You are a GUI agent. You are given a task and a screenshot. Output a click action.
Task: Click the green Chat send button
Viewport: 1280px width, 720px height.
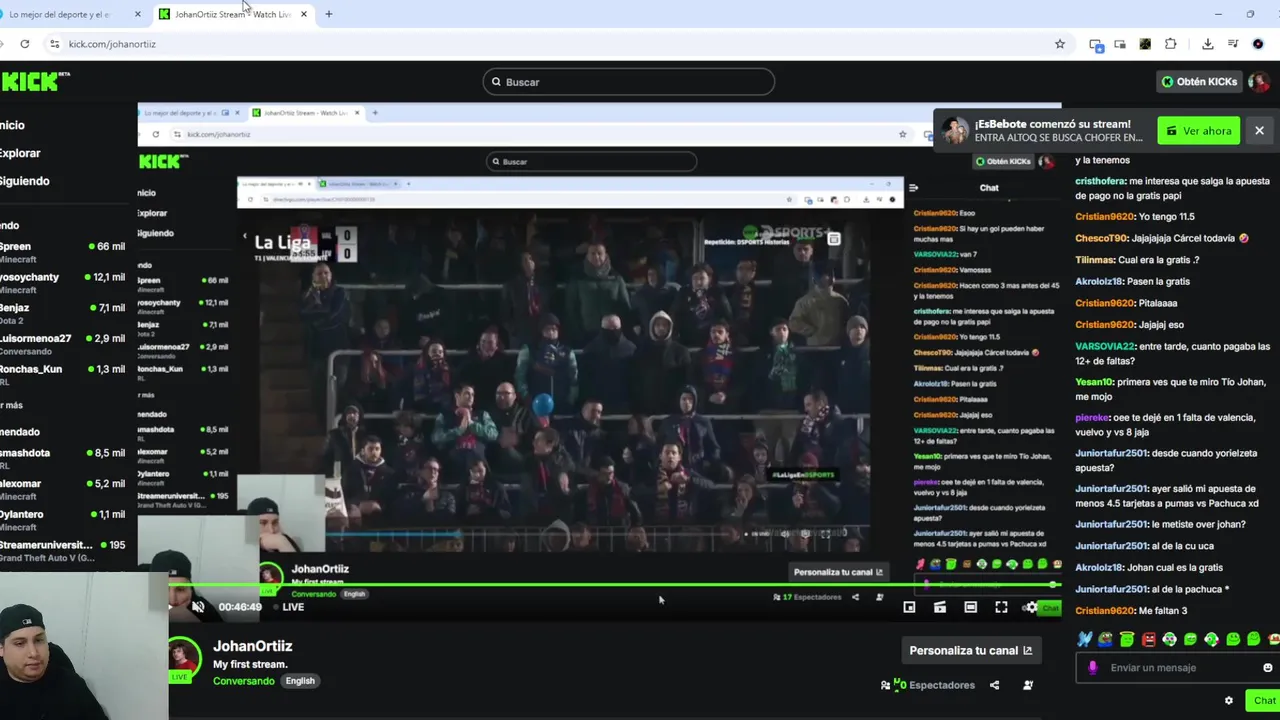[1262, 701]
